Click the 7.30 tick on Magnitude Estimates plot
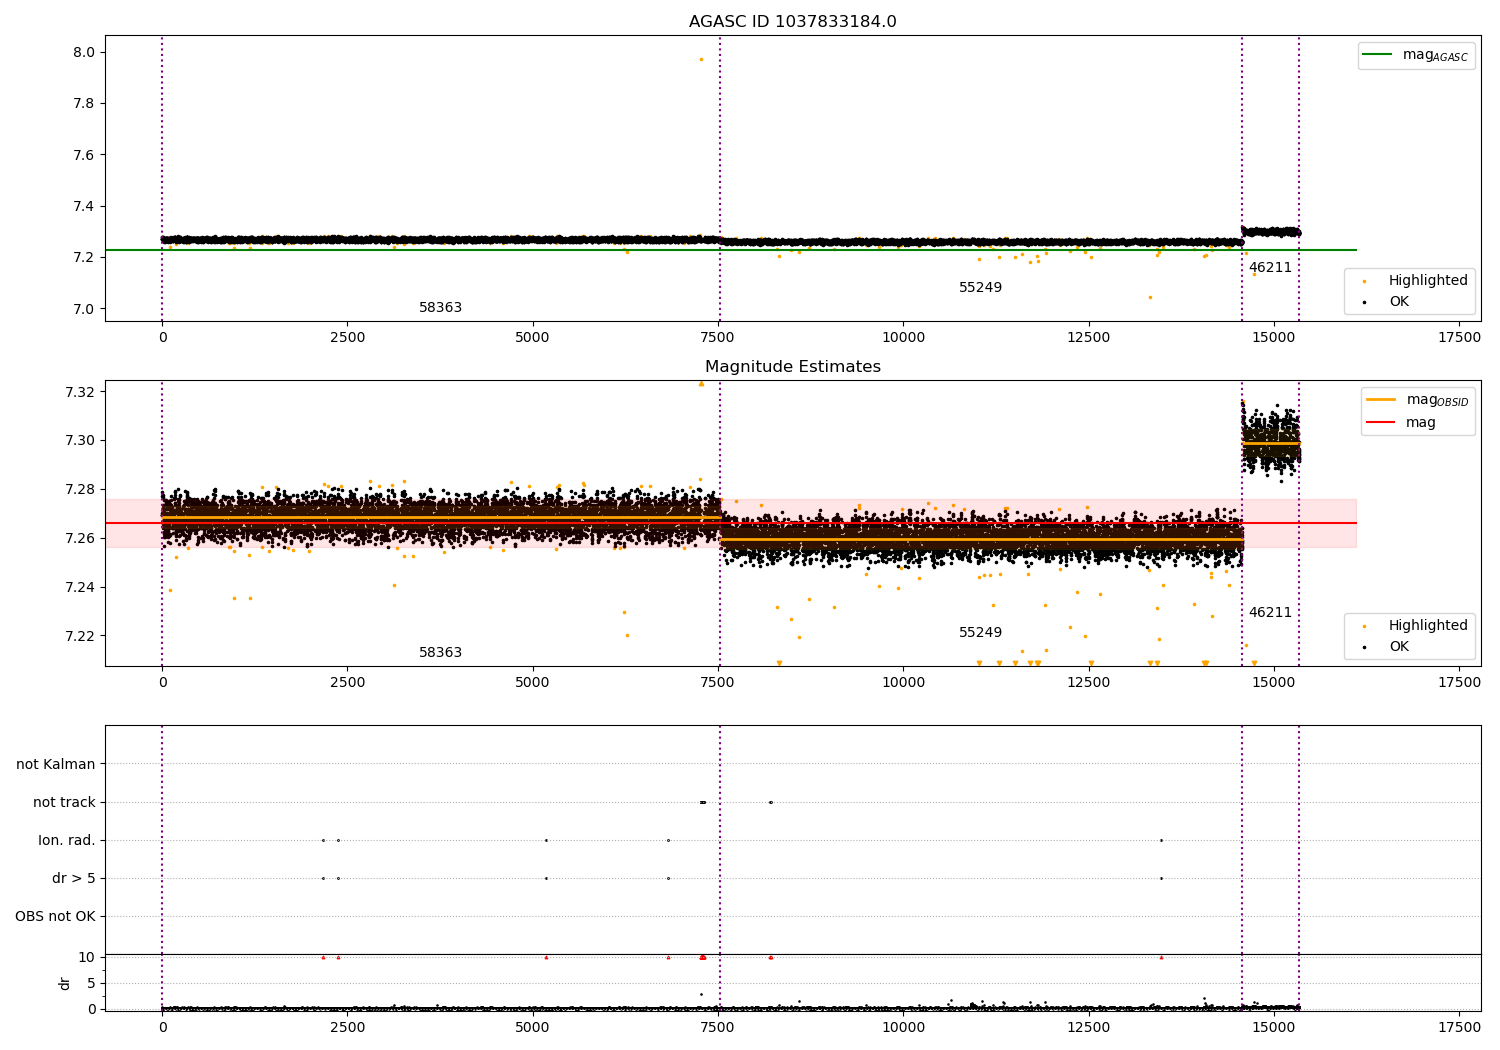The width and height of the screenshot is (1500, 1050). (79, 440)
